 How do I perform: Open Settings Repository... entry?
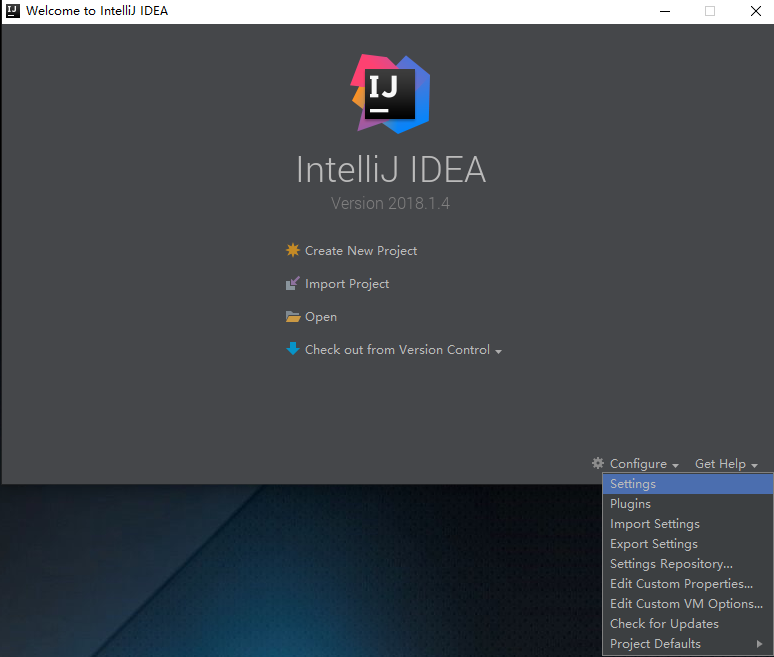click(688, 564)
